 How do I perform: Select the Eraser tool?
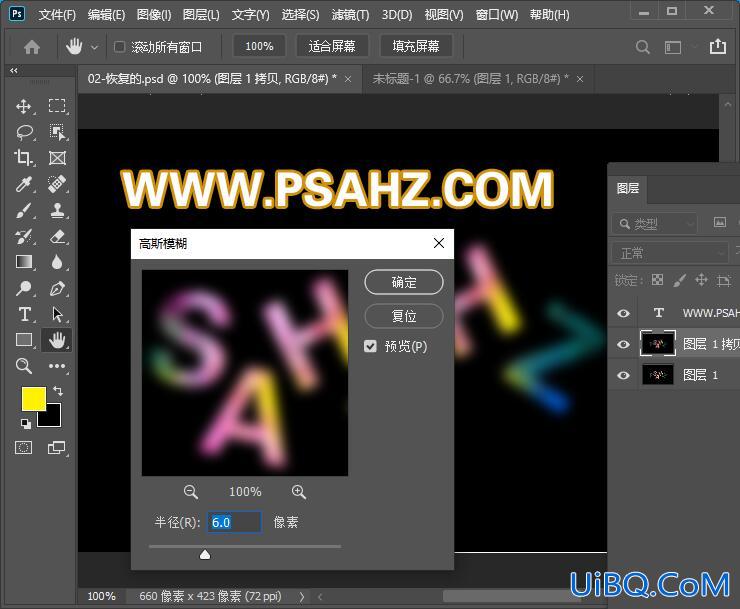pos(57,236)
